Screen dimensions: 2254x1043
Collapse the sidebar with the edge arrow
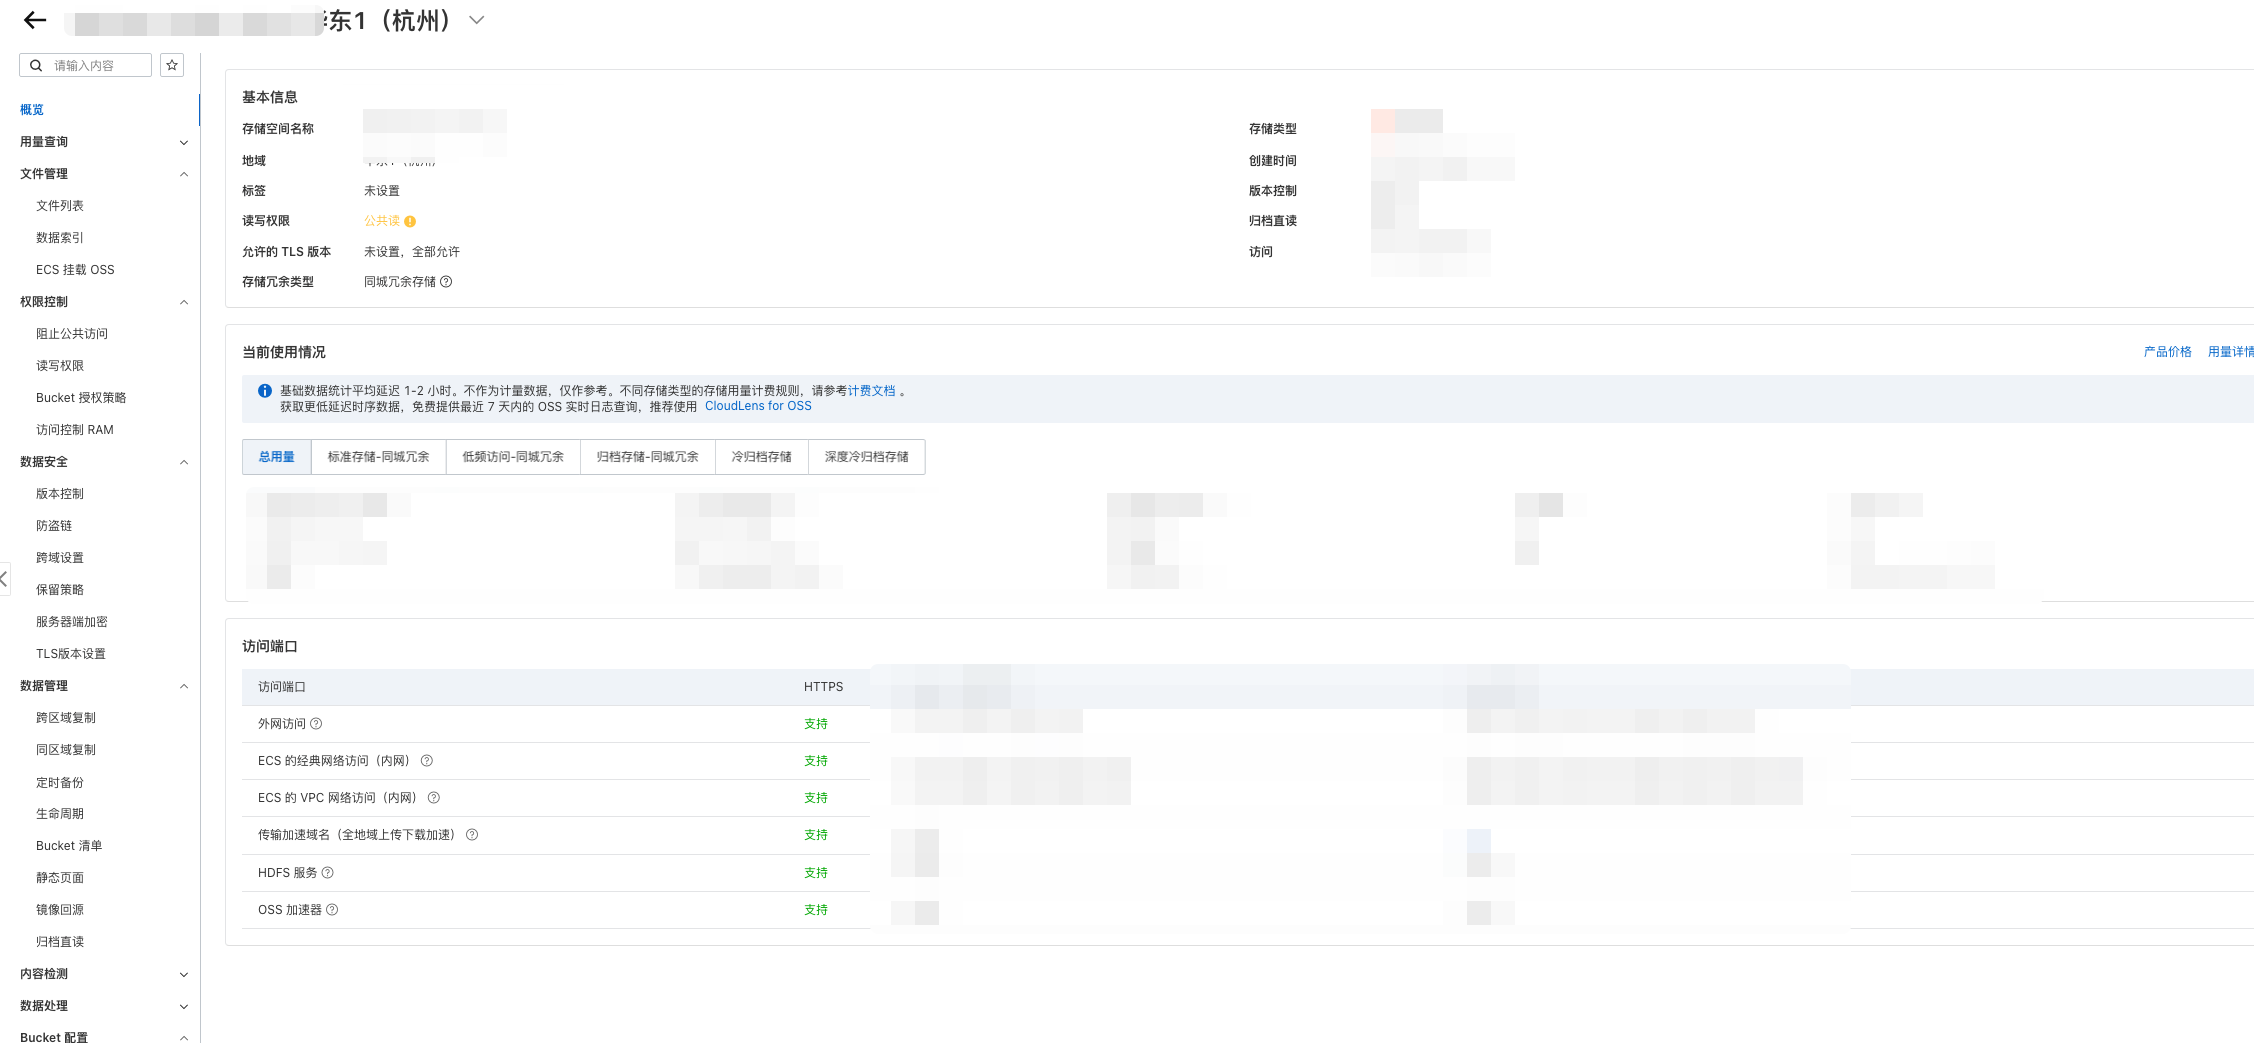coord(4,578)
